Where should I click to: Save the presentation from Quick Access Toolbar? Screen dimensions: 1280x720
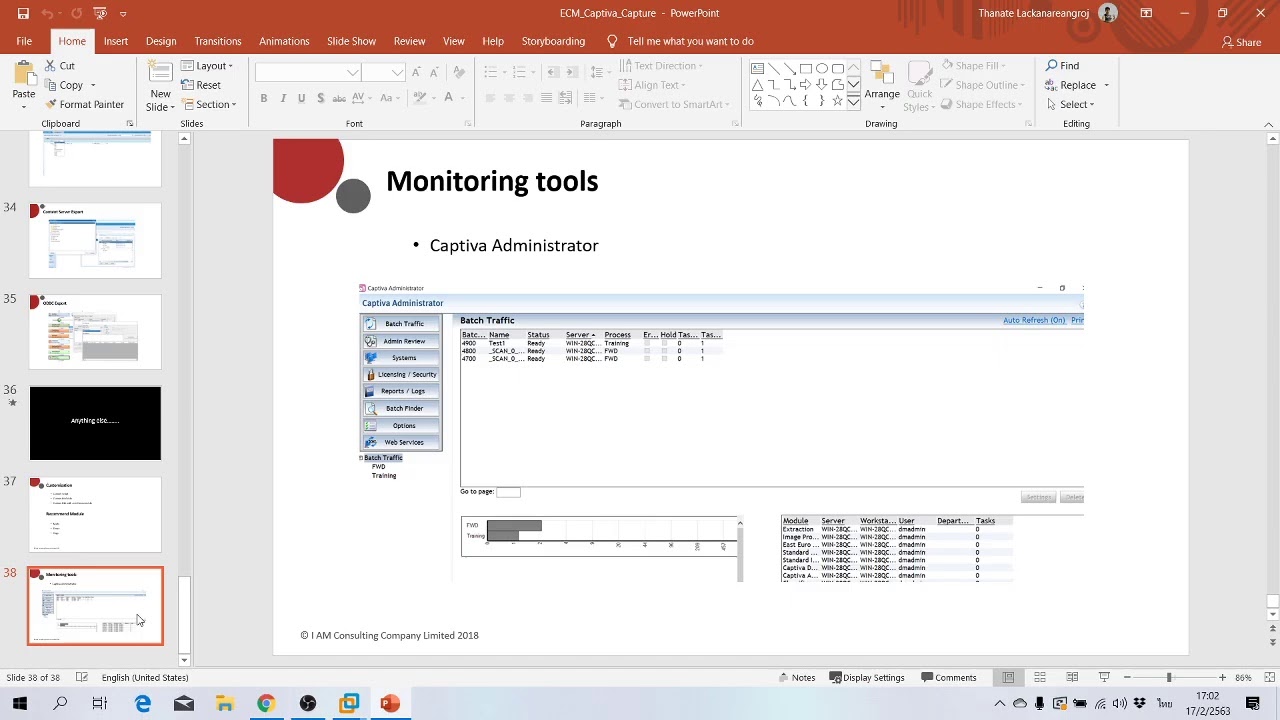(23, 13)
